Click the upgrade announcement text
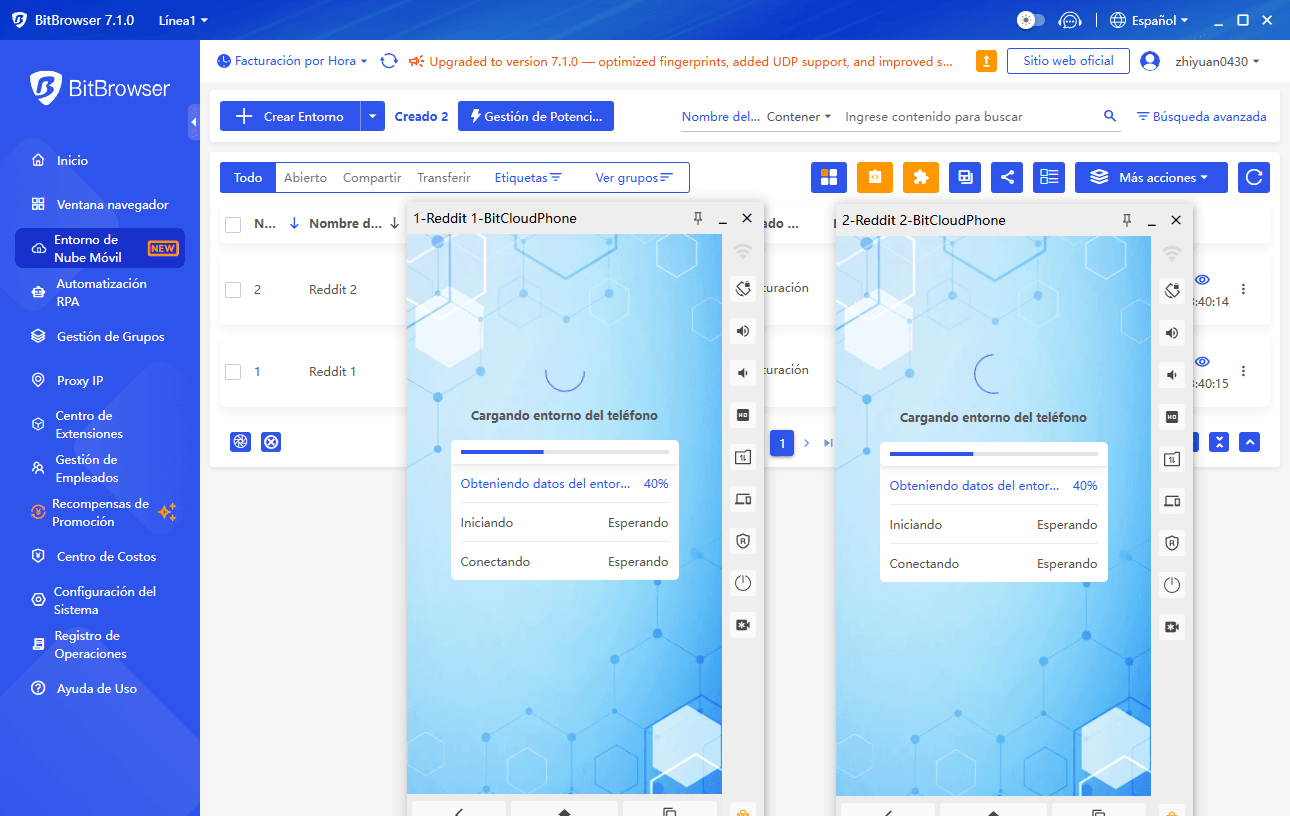Screen dimensions: 1290x816 coord(690,61)
